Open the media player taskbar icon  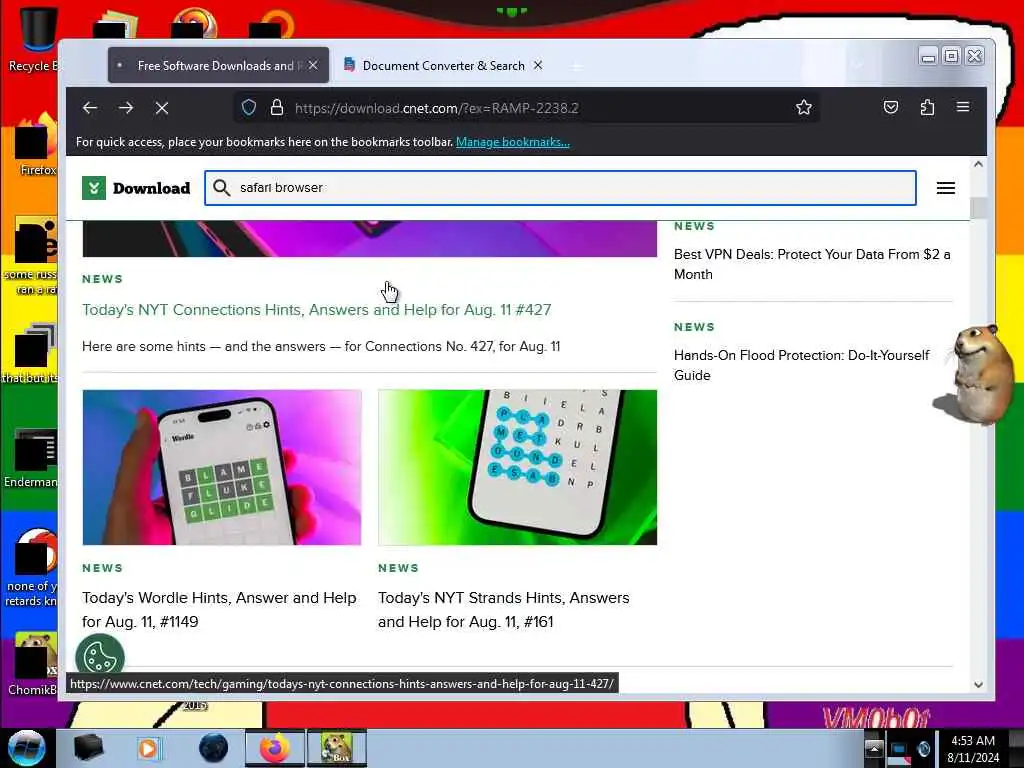point(148,748)
